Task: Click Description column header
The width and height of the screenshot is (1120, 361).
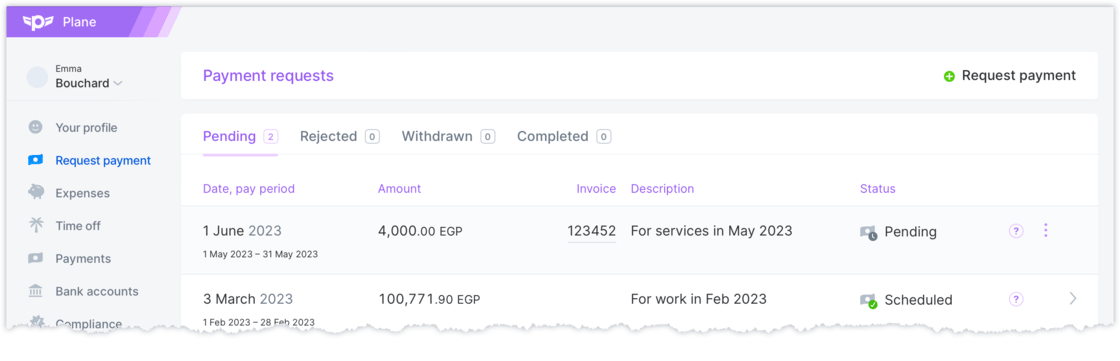Action: [662, 189]
